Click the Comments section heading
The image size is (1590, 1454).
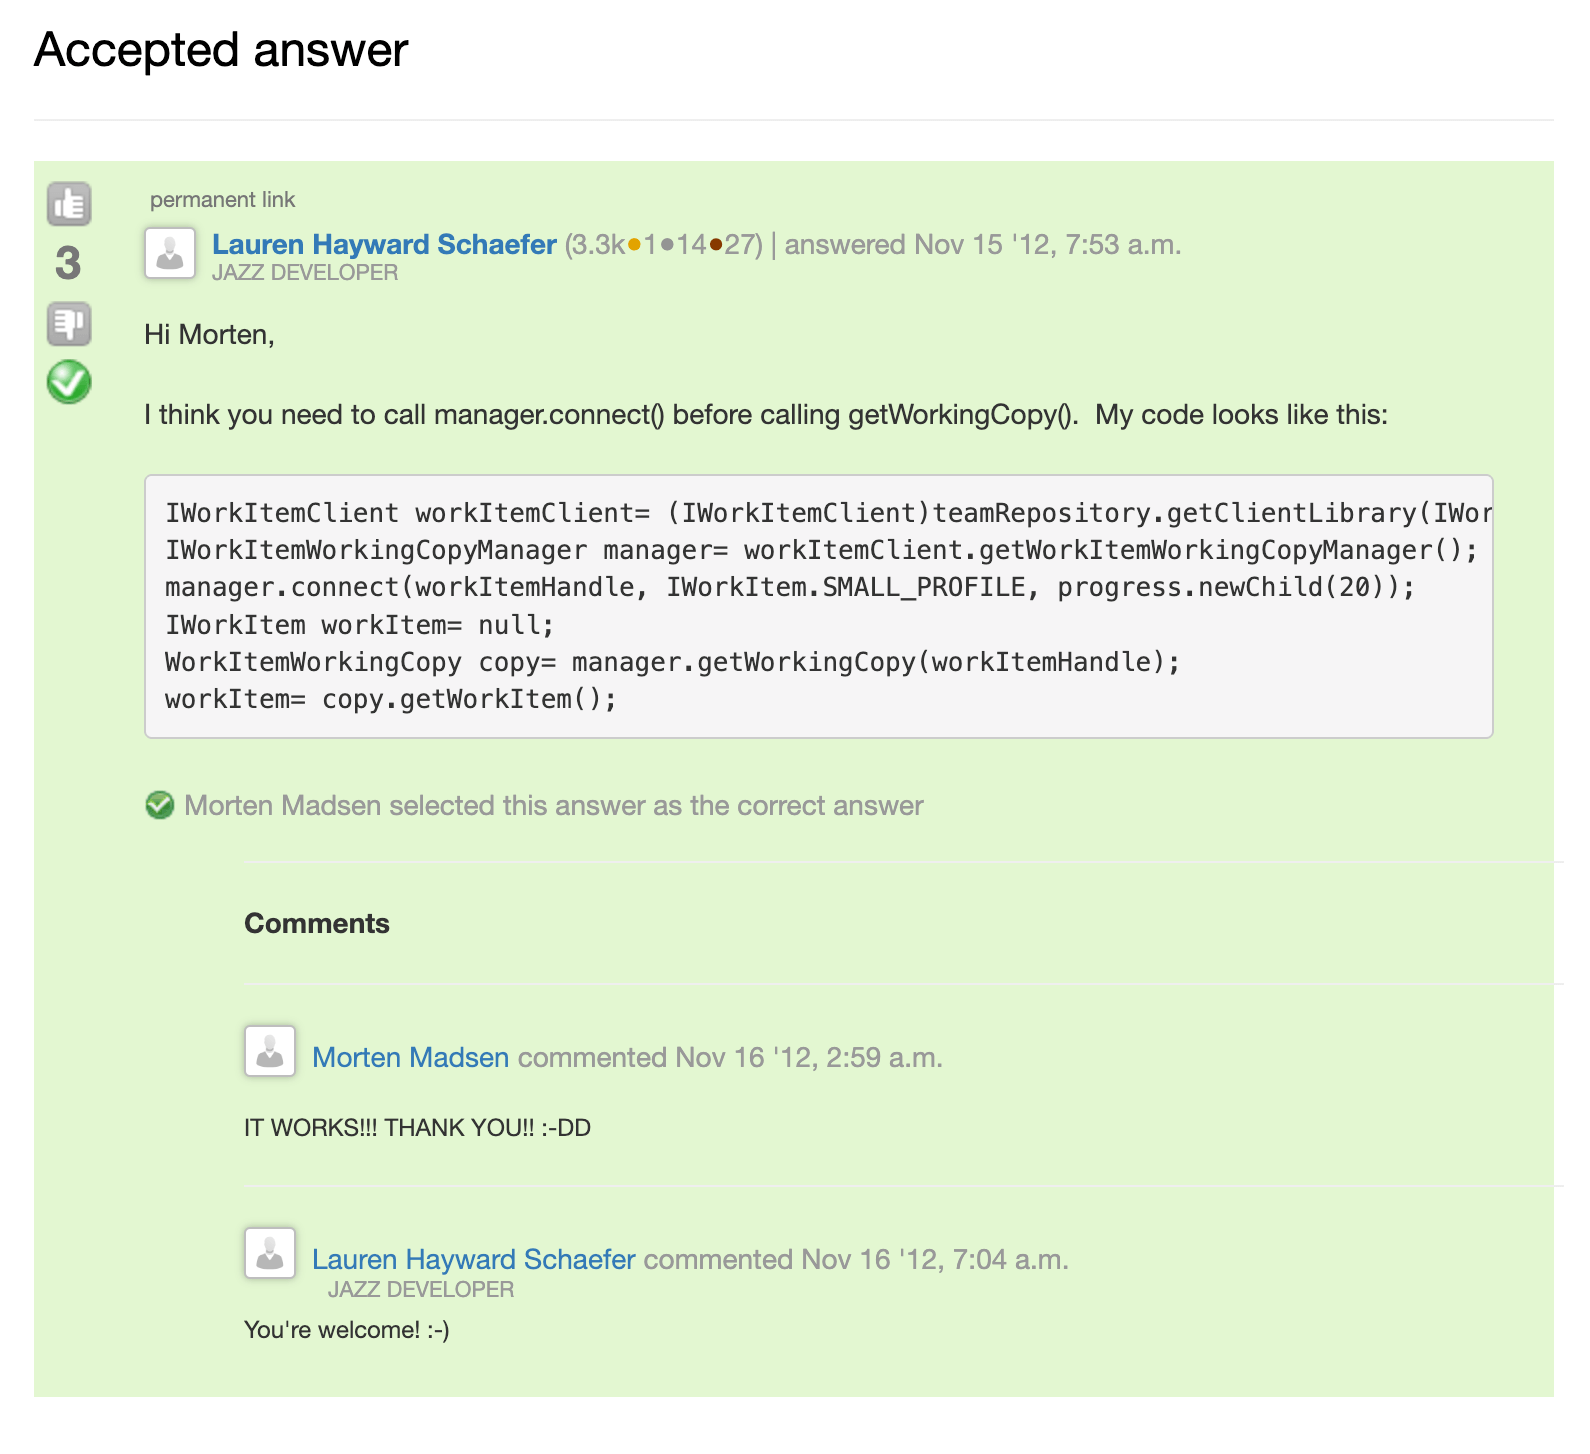317,923
